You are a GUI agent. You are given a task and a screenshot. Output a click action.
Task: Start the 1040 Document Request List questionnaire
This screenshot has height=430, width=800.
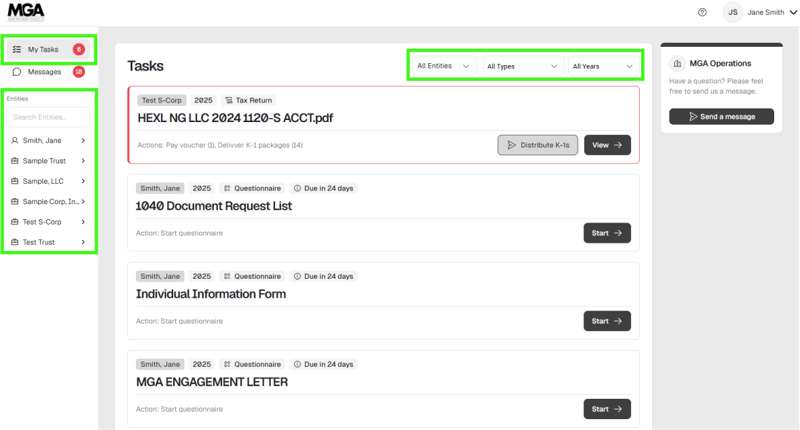606,233
